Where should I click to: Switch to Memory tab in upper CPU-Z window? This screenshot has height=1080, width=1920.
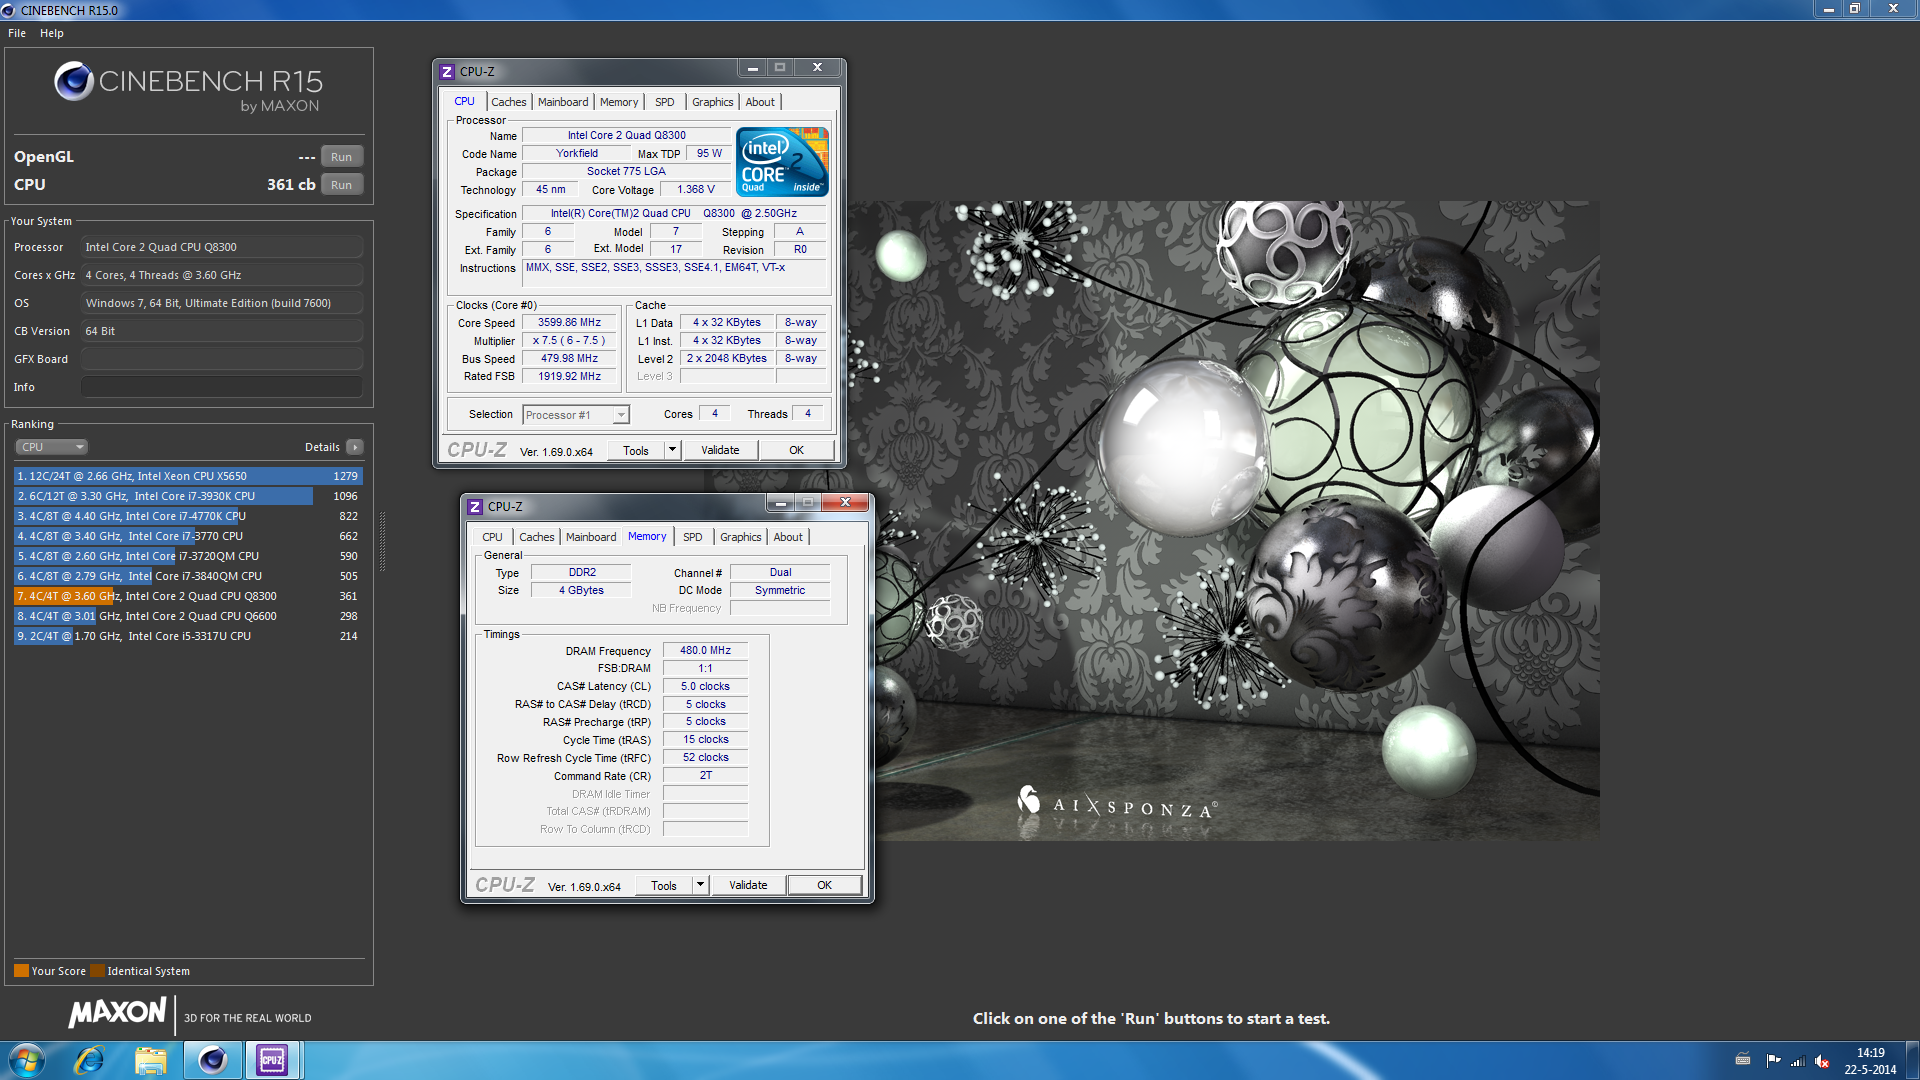pos(619,102)
